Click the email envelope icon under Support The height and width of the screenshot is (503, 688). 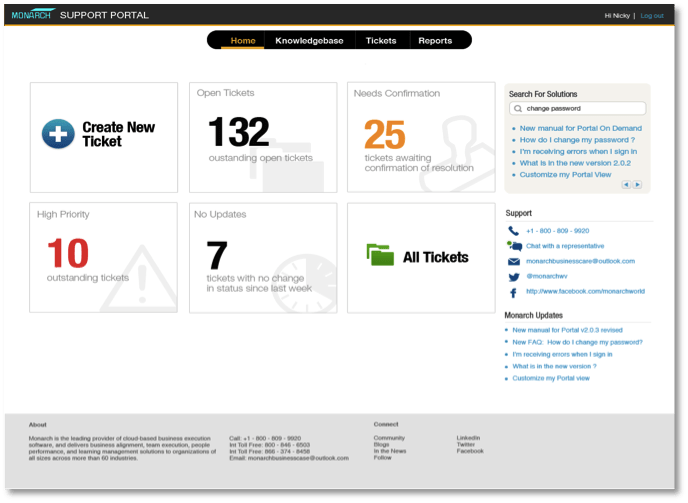[514, 262]
